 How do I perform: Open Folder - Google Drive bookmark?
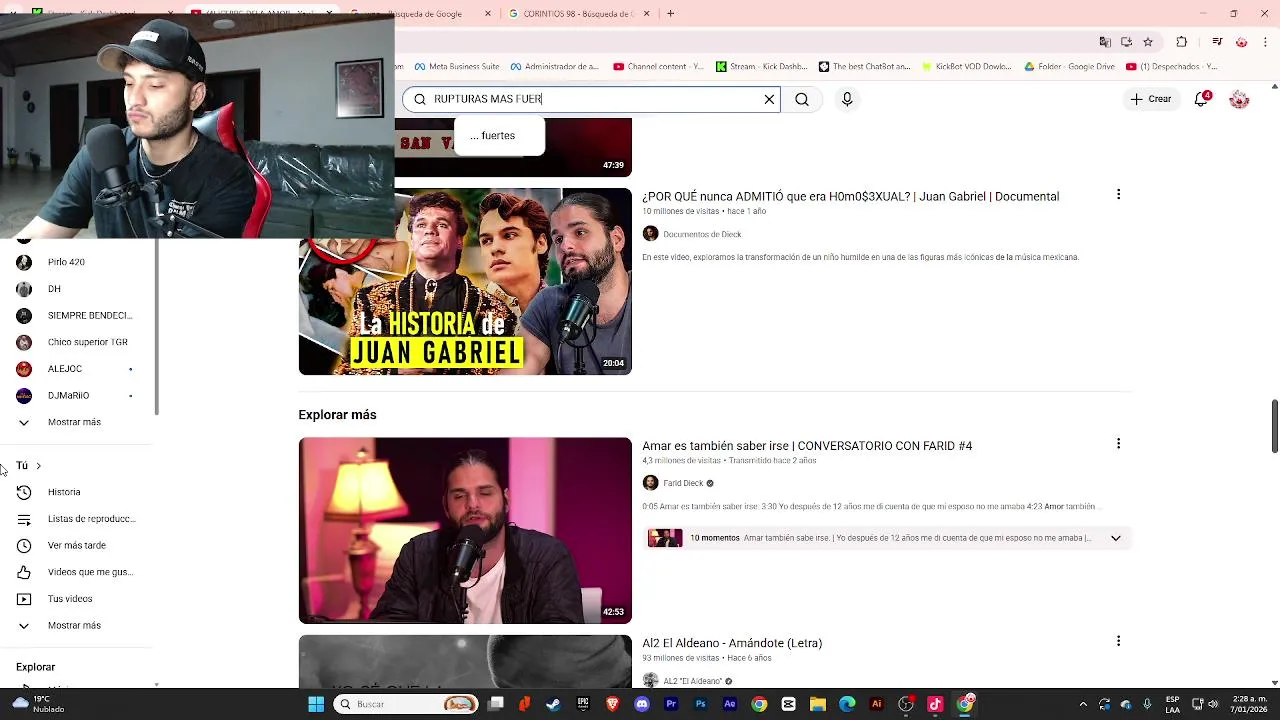[1069, 67]
